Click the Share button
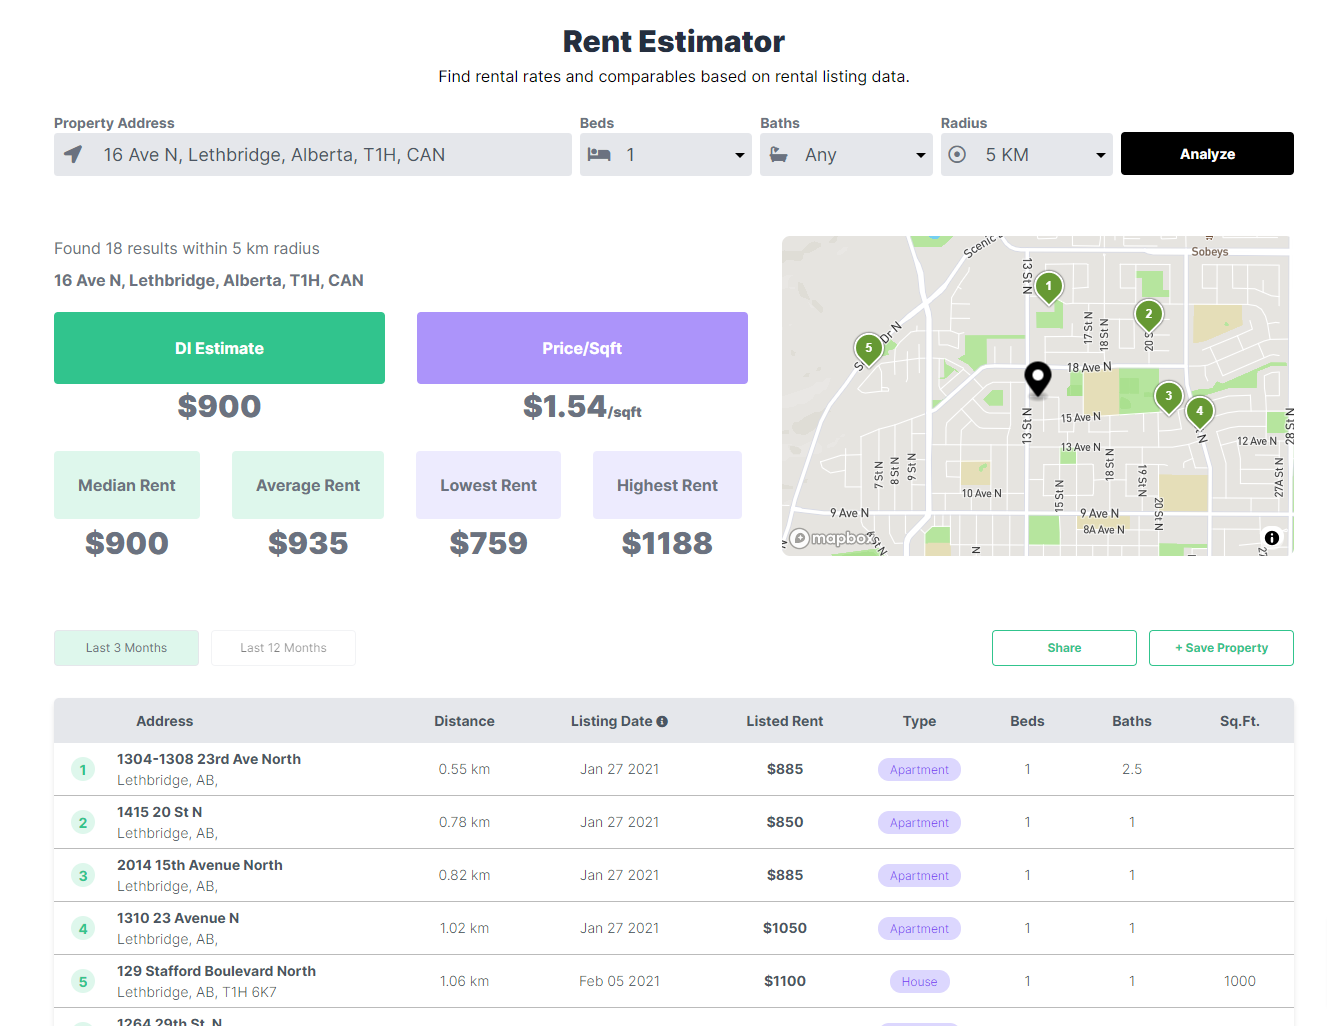The height and width of the screenshot is (1026, 1327). tap(1063, 647)
